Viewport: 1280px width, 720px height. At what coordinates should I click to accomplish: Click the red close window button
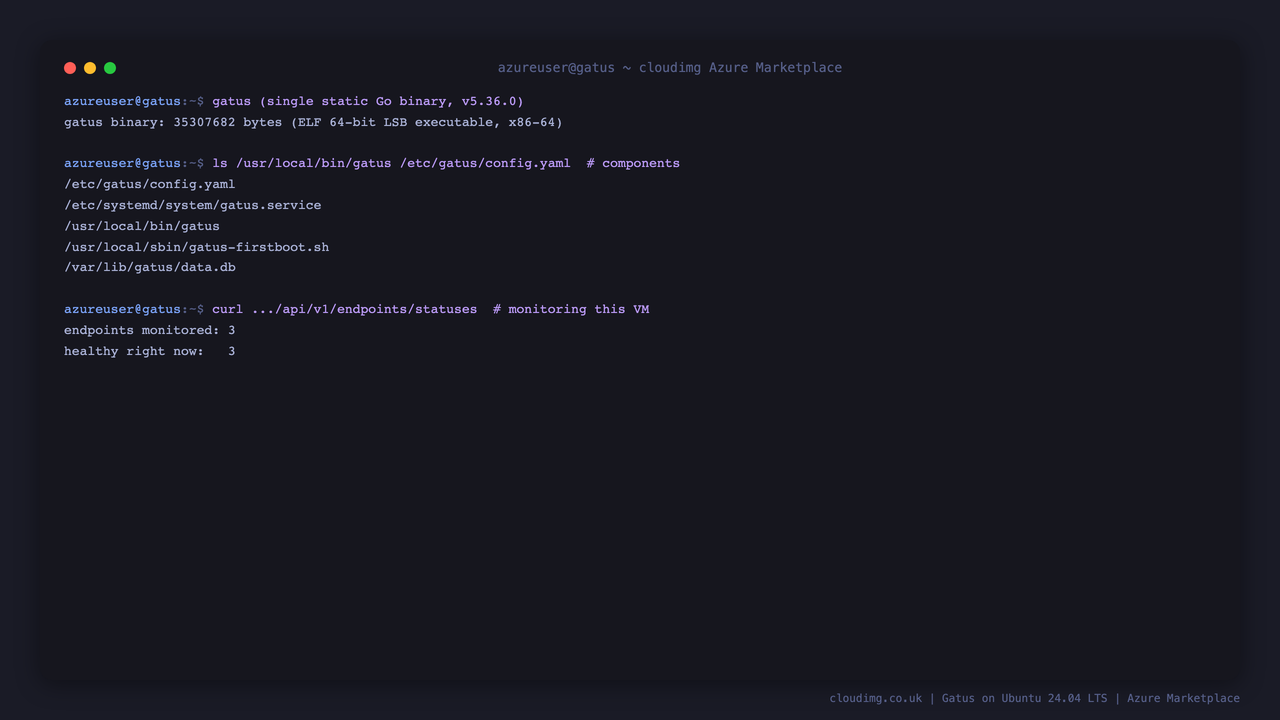[x=70, y=68]
